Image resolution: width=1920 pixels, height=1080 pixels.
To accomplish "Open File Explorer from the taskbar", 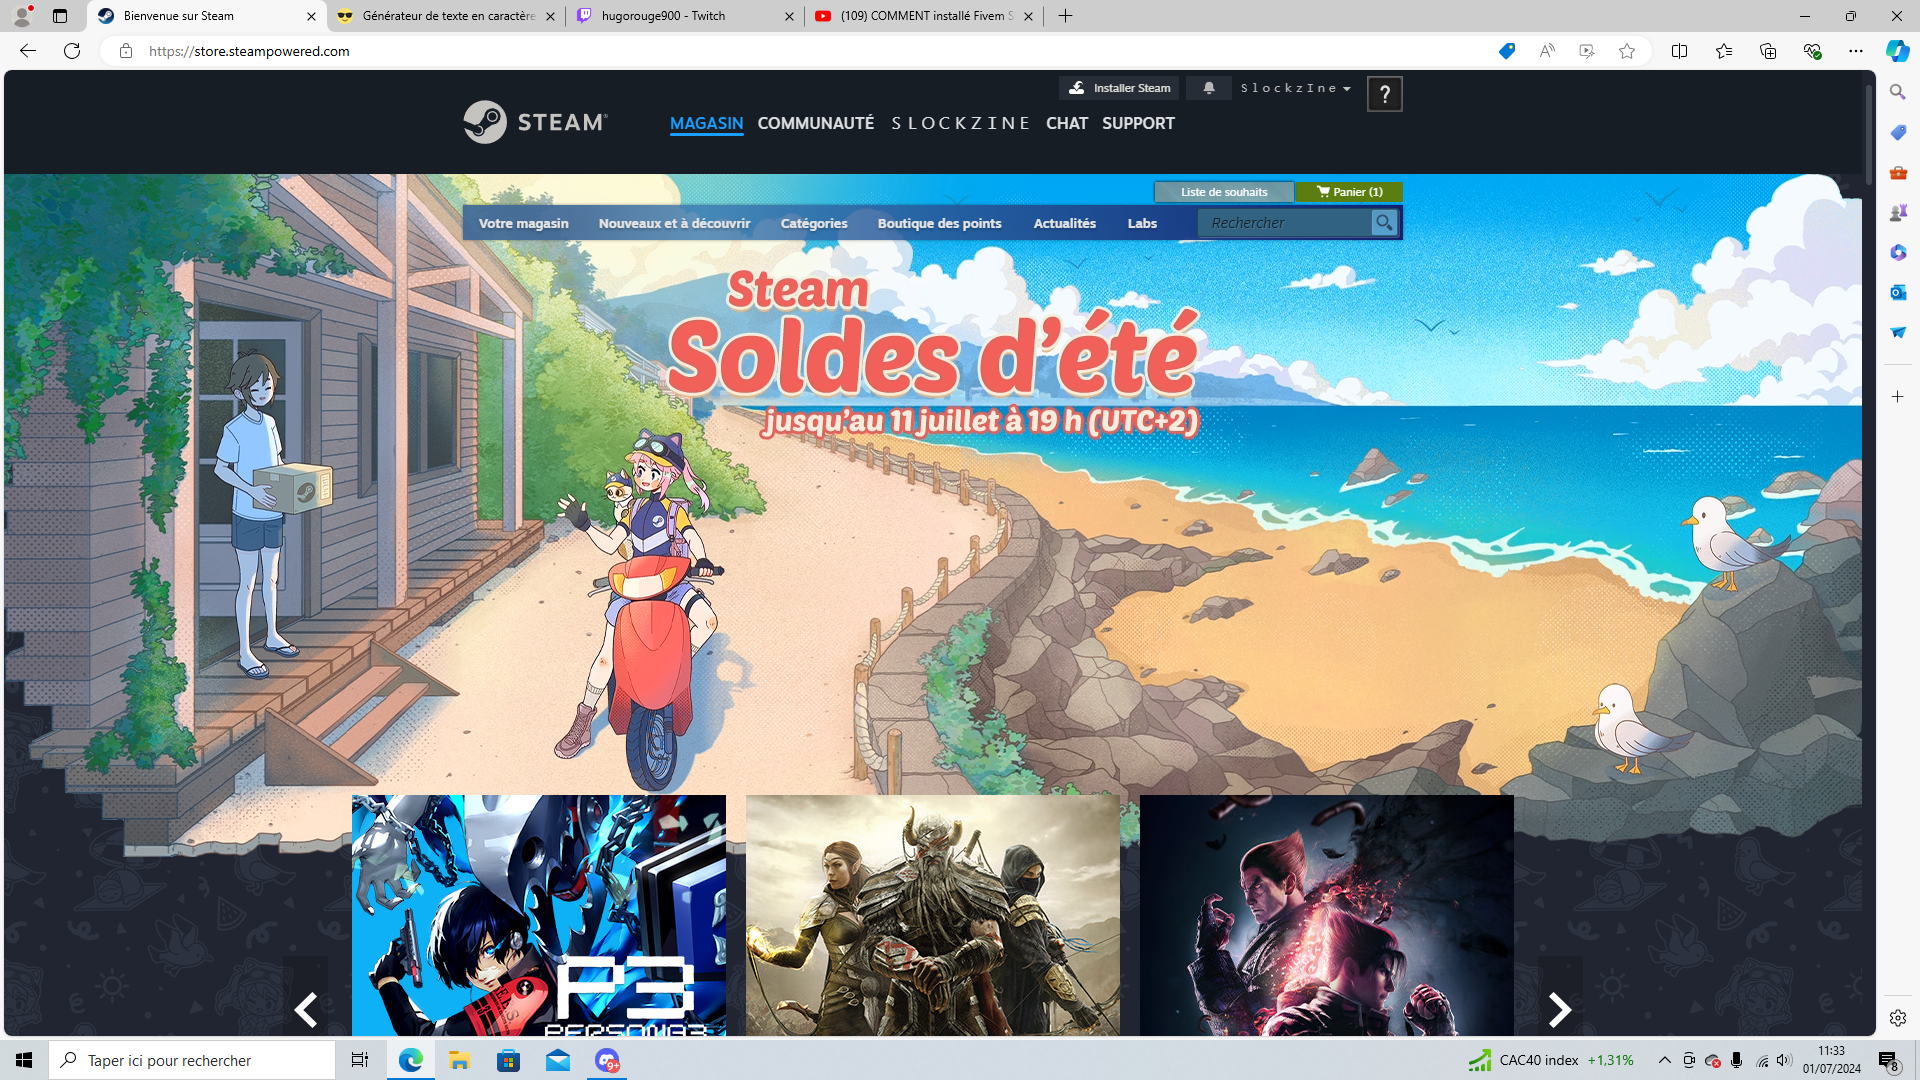I will point(459,1060).
